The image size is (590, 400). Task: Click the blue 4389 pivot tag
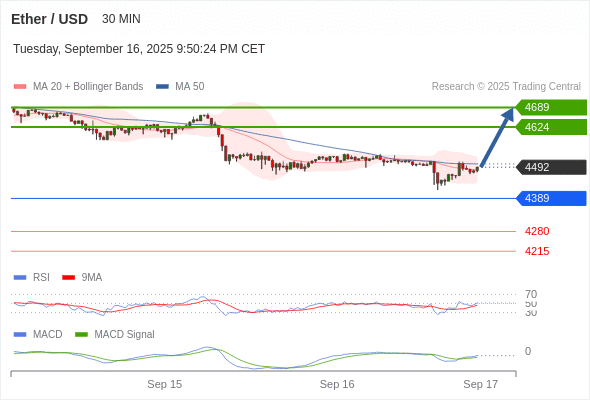[551, 198]
